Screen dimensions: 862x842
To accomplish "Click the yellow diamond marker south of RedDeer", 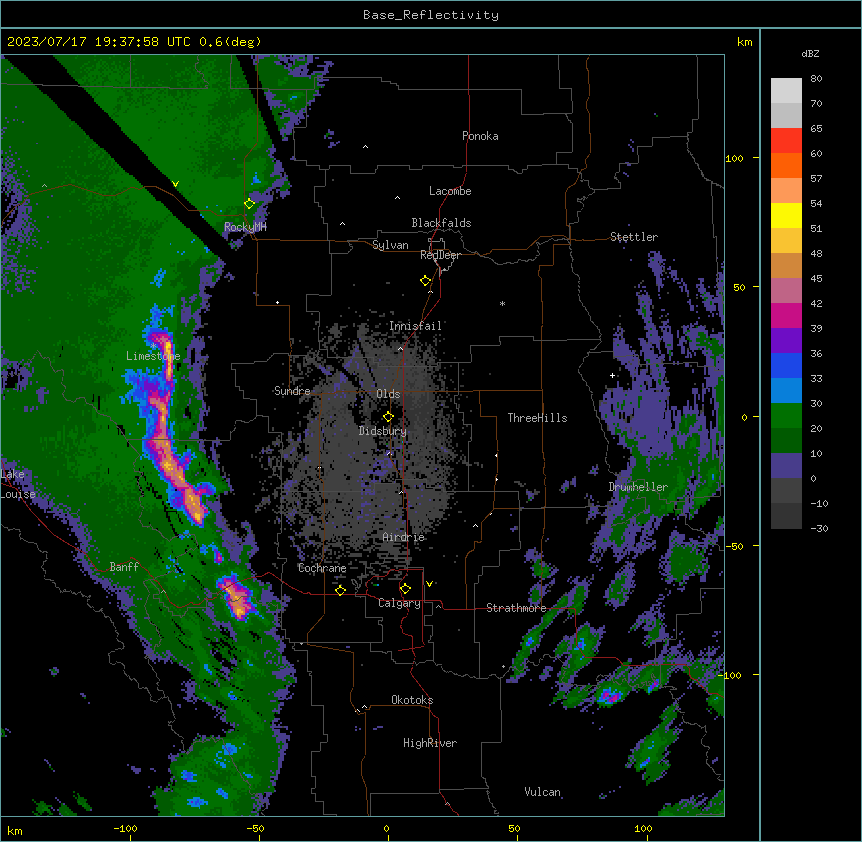I will (x=426, y=281).
